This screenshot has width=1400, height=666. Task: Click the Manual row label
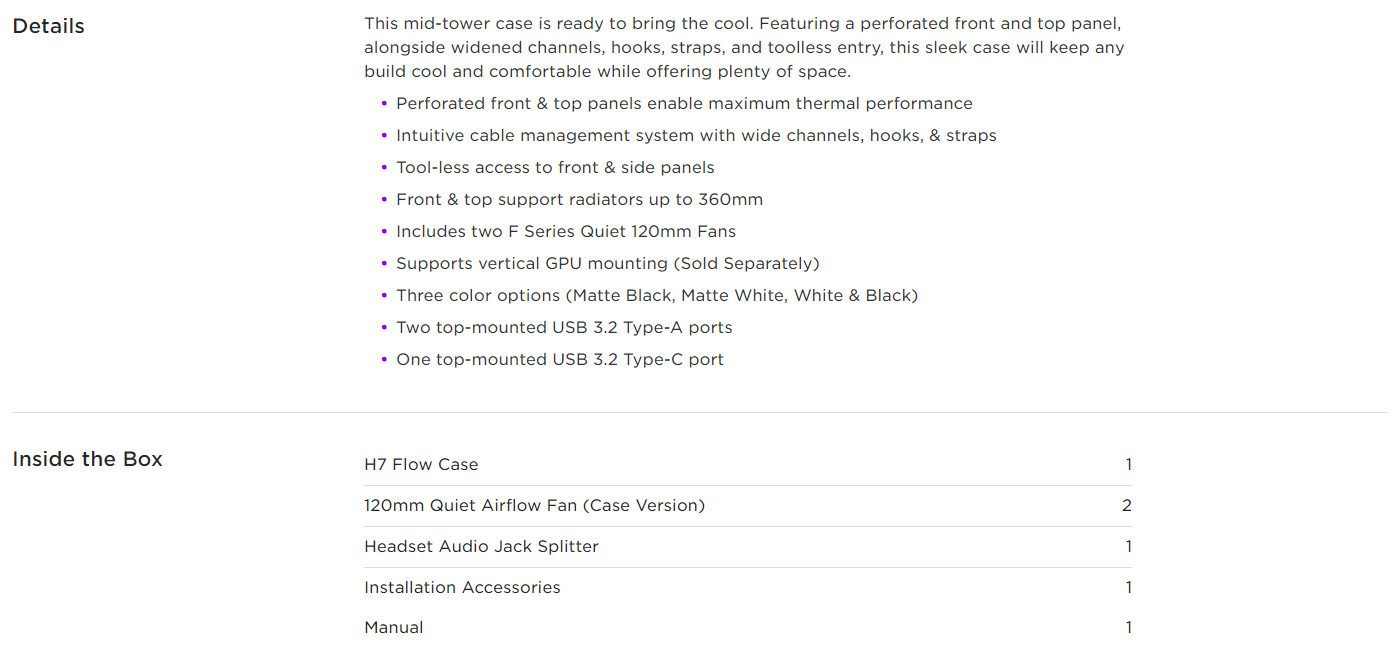(x=394, y=628)
